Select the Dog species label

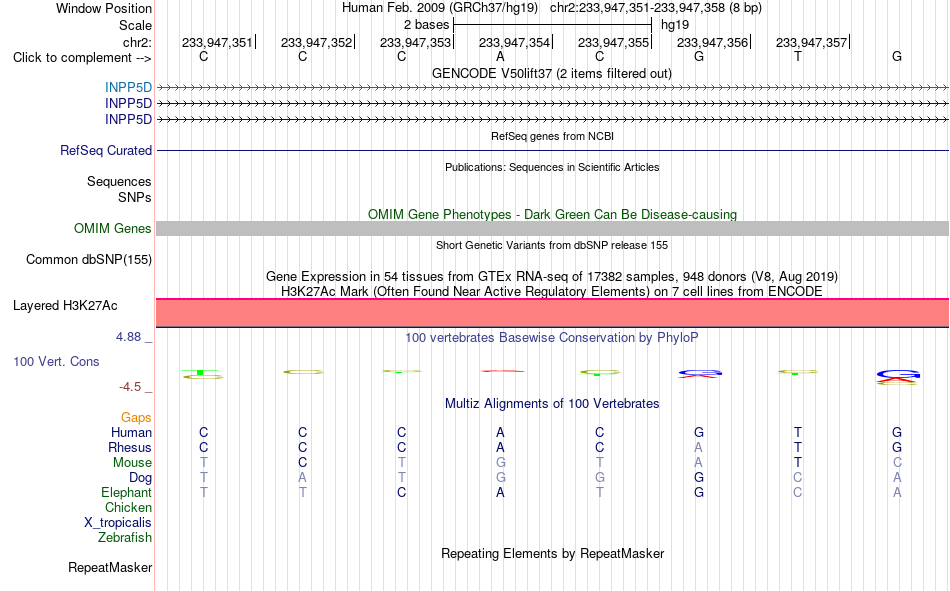[x=140, y=478]
